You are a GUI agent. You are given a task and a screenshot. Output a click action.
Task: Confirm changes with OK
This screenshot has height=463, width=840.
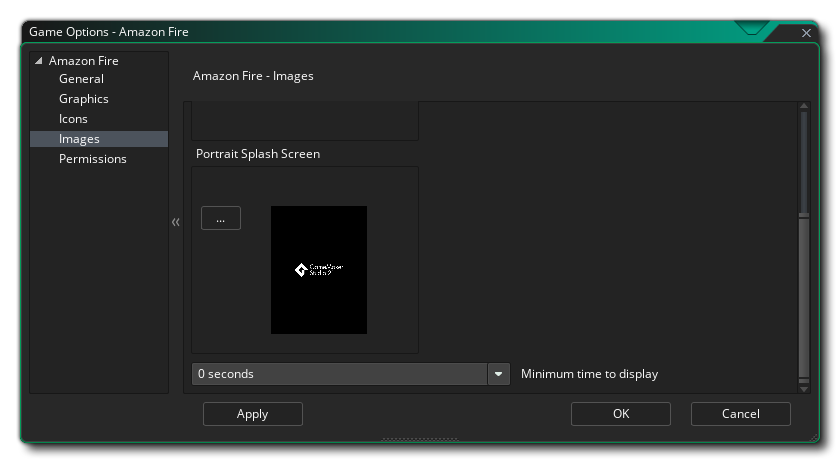[x=621, y=414]
